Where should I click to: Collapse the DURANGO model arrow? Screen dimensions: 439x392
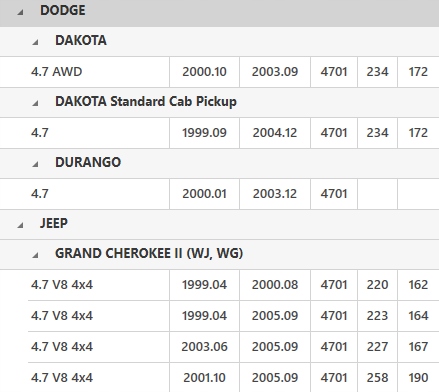click(35, 164)
